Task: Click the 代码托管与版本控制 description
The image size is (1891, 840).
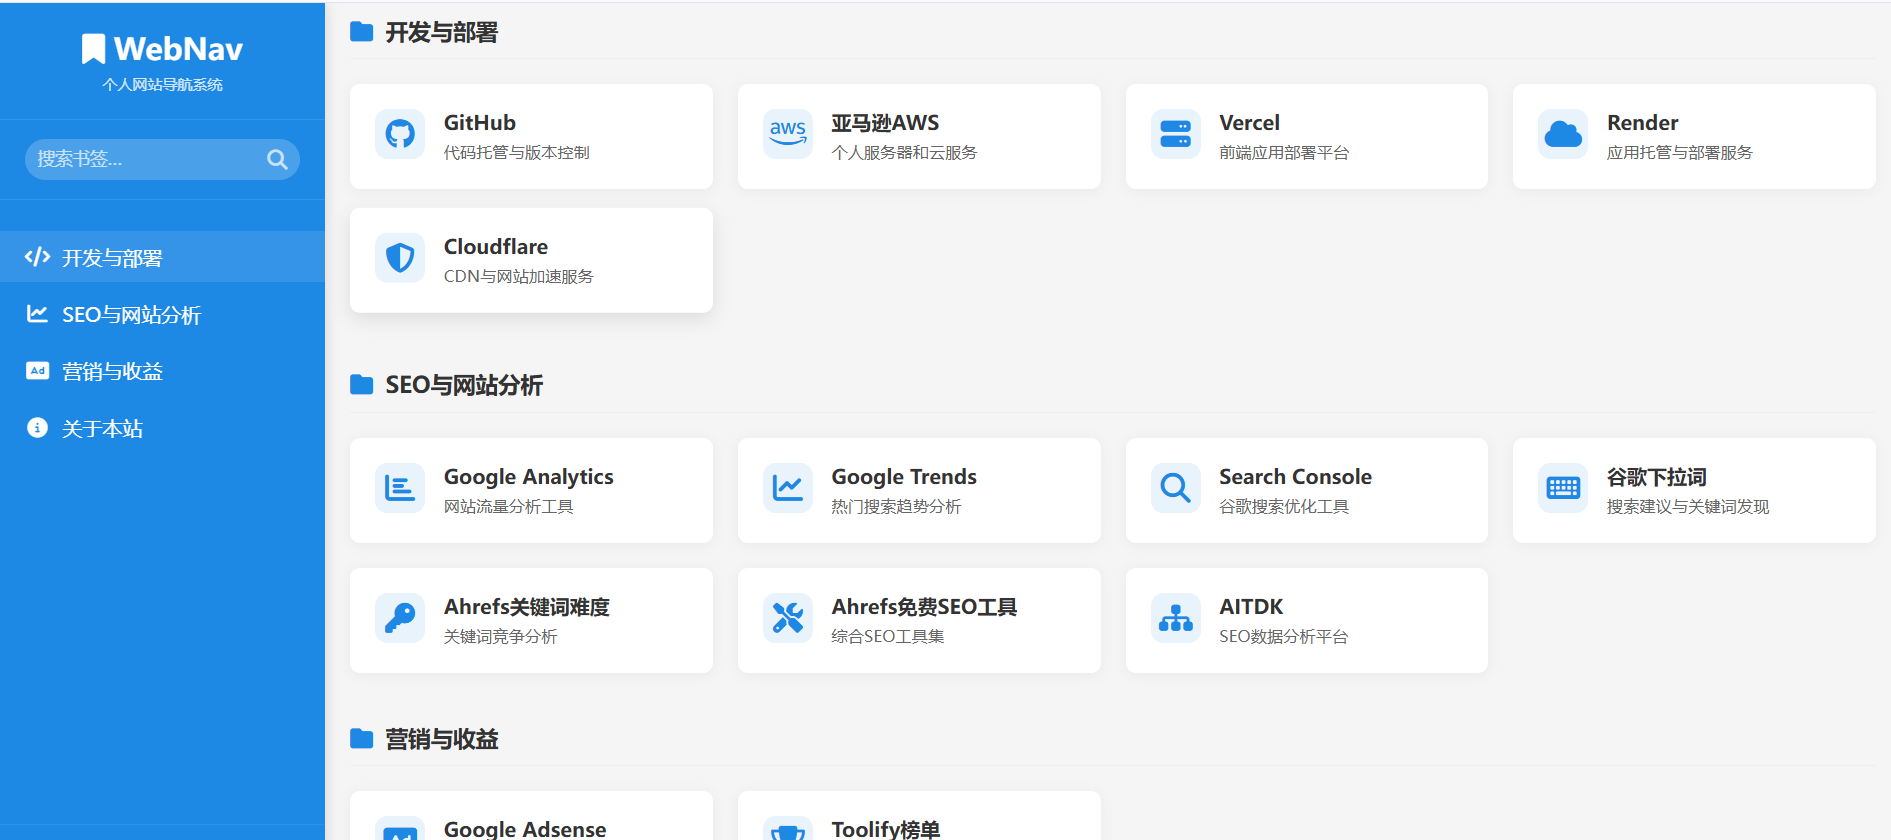Action: point(517,153)
